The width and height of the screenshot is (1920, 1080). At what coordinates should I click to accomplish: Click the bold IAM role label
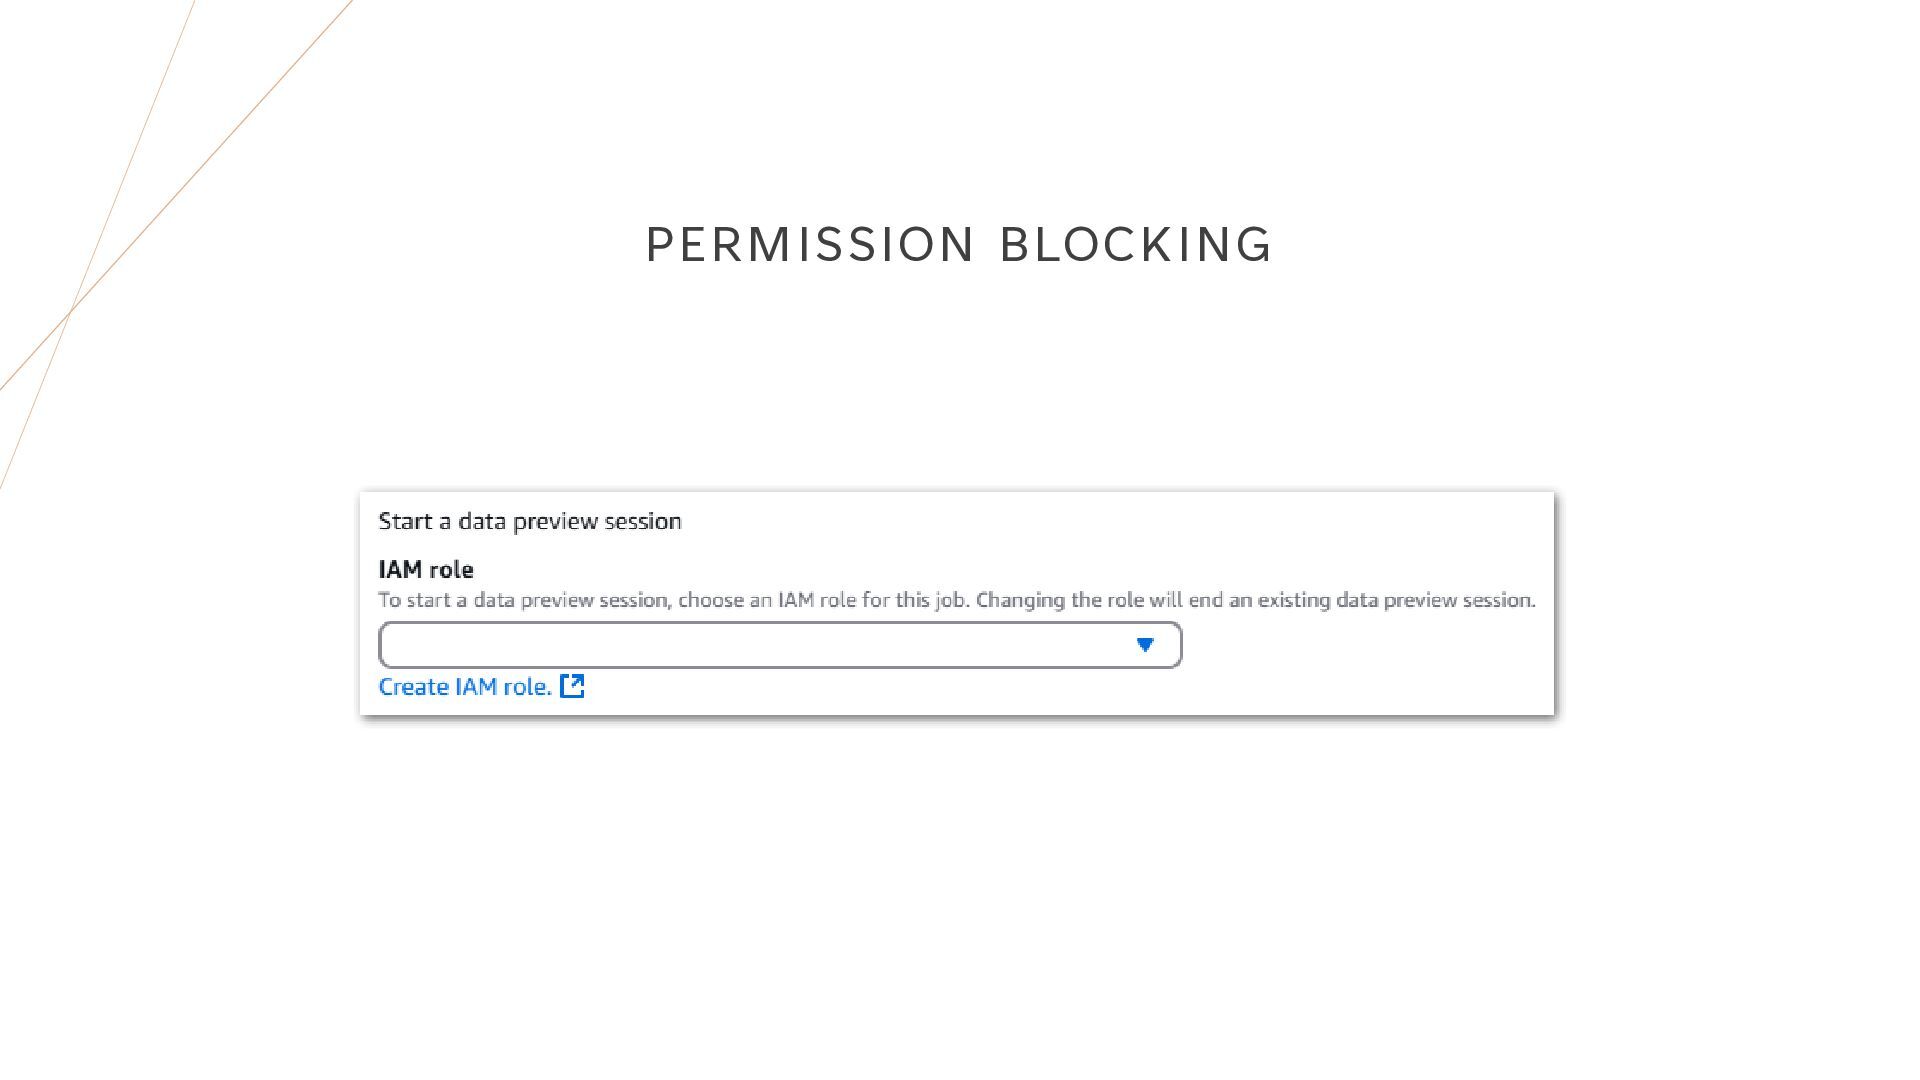(x=426, y=570)
